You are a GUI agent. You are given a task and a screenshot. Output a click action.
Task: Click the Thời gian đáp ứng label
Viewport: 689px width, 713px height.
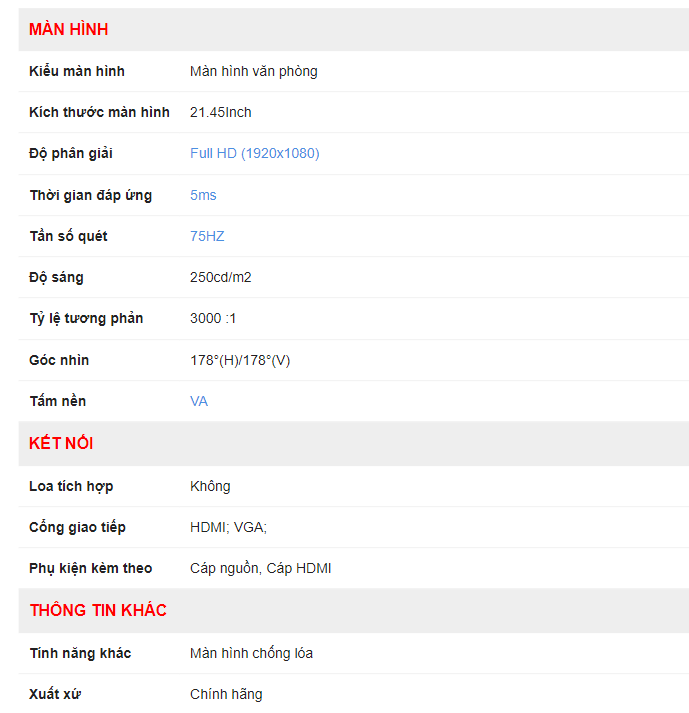point(90,195)
